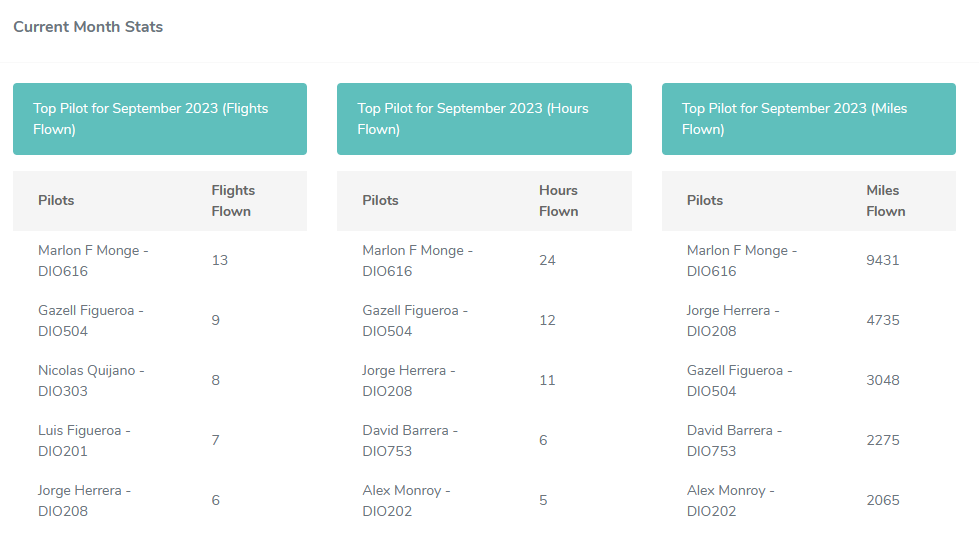
Task: Select Jorge Herrera in Flights Flown table
Action: 84,501
